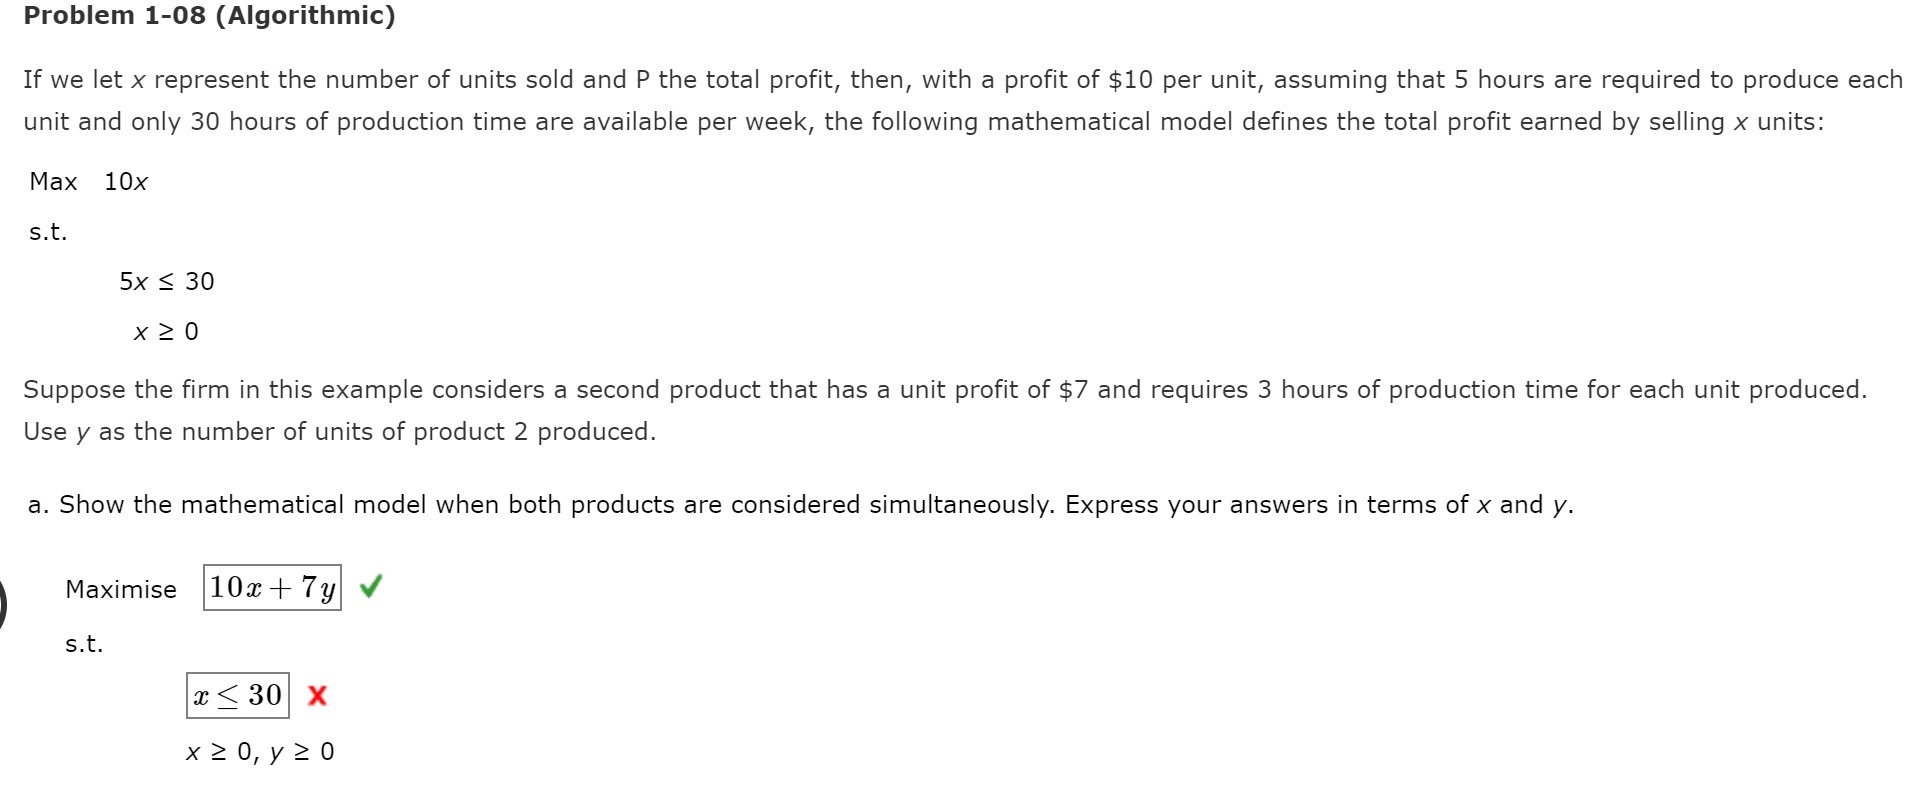Click the Maximise label before the answer box
The width and height of the screenshot is (1906, 794).
click(x=121, y=590)
